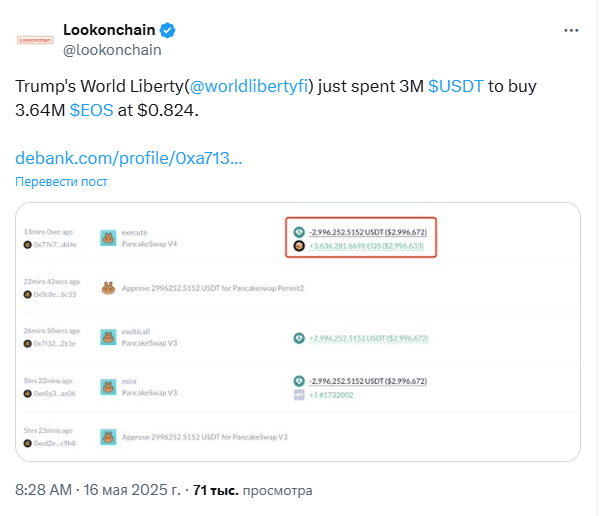601x516 pixels.
Task: Click the Lookonchain display name
Action: click(x=109, y=30)
